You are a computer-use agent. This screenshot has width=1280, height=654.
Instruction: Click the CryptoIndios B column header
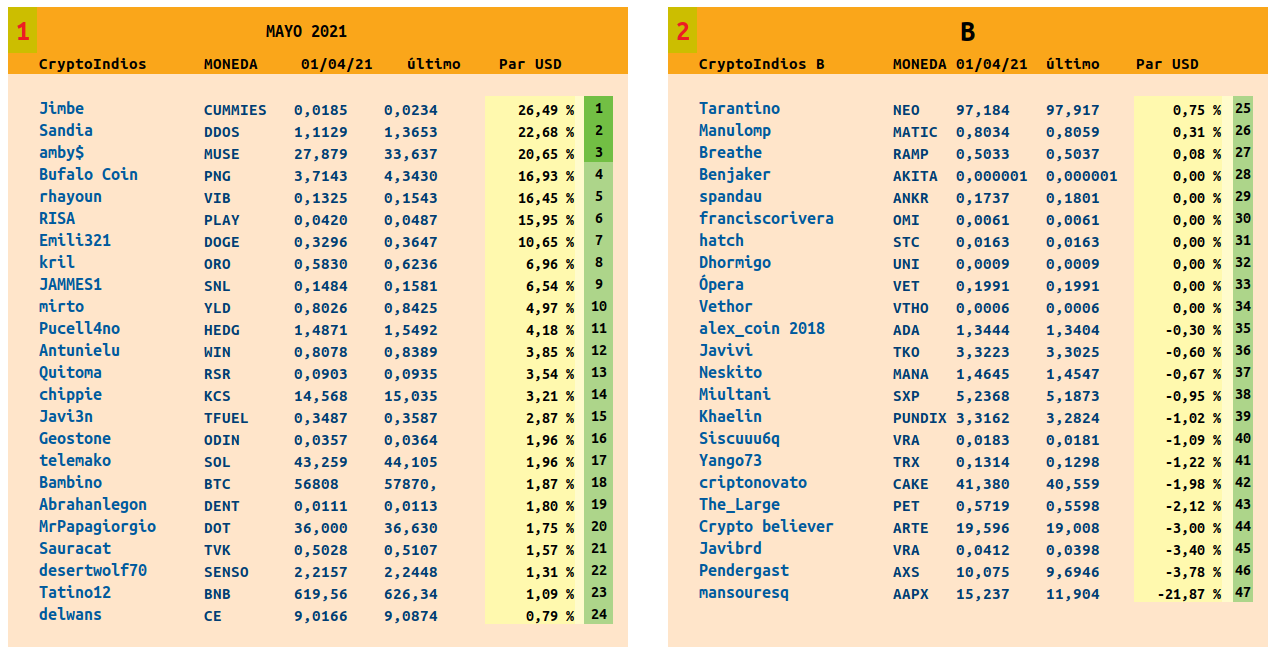(x=761, y=64)
